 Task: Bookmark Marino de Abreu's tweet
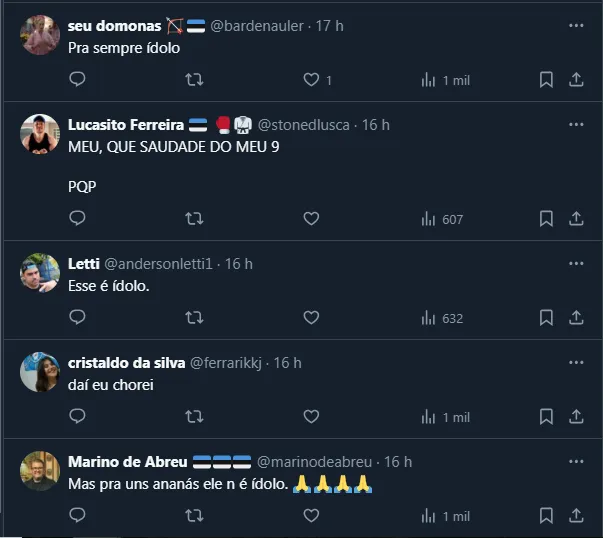(x=546, y=516)
